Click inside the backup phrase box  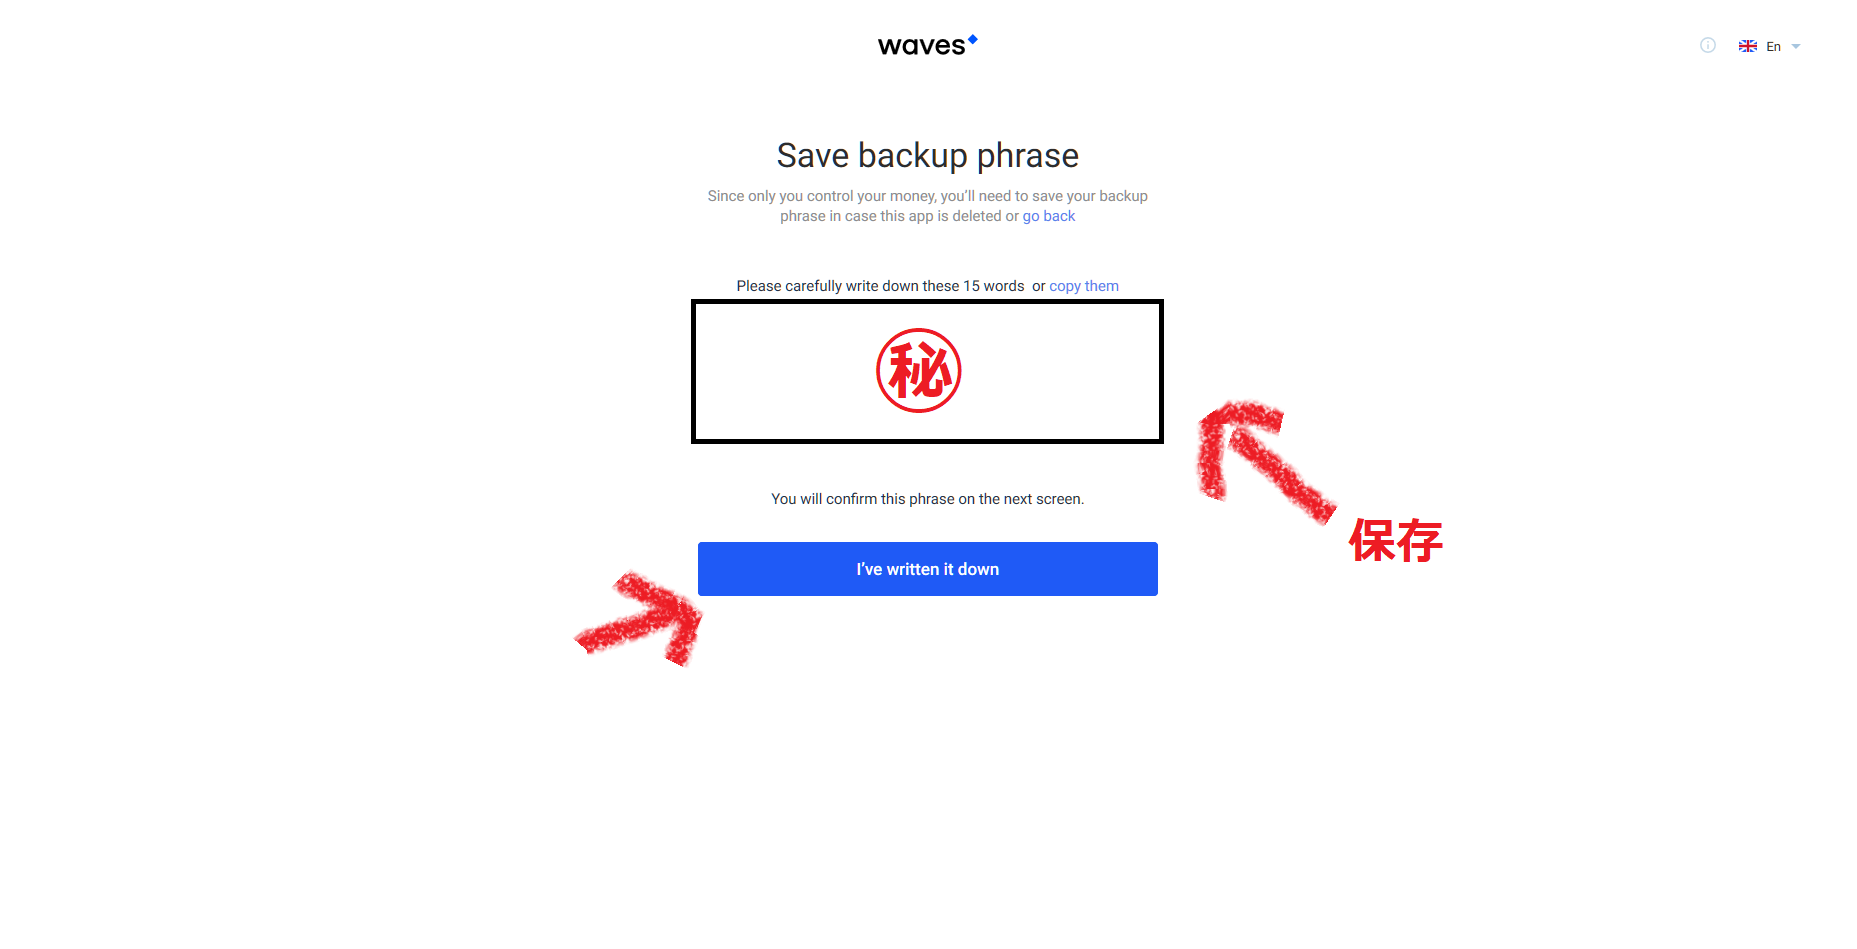coord(927,371)
